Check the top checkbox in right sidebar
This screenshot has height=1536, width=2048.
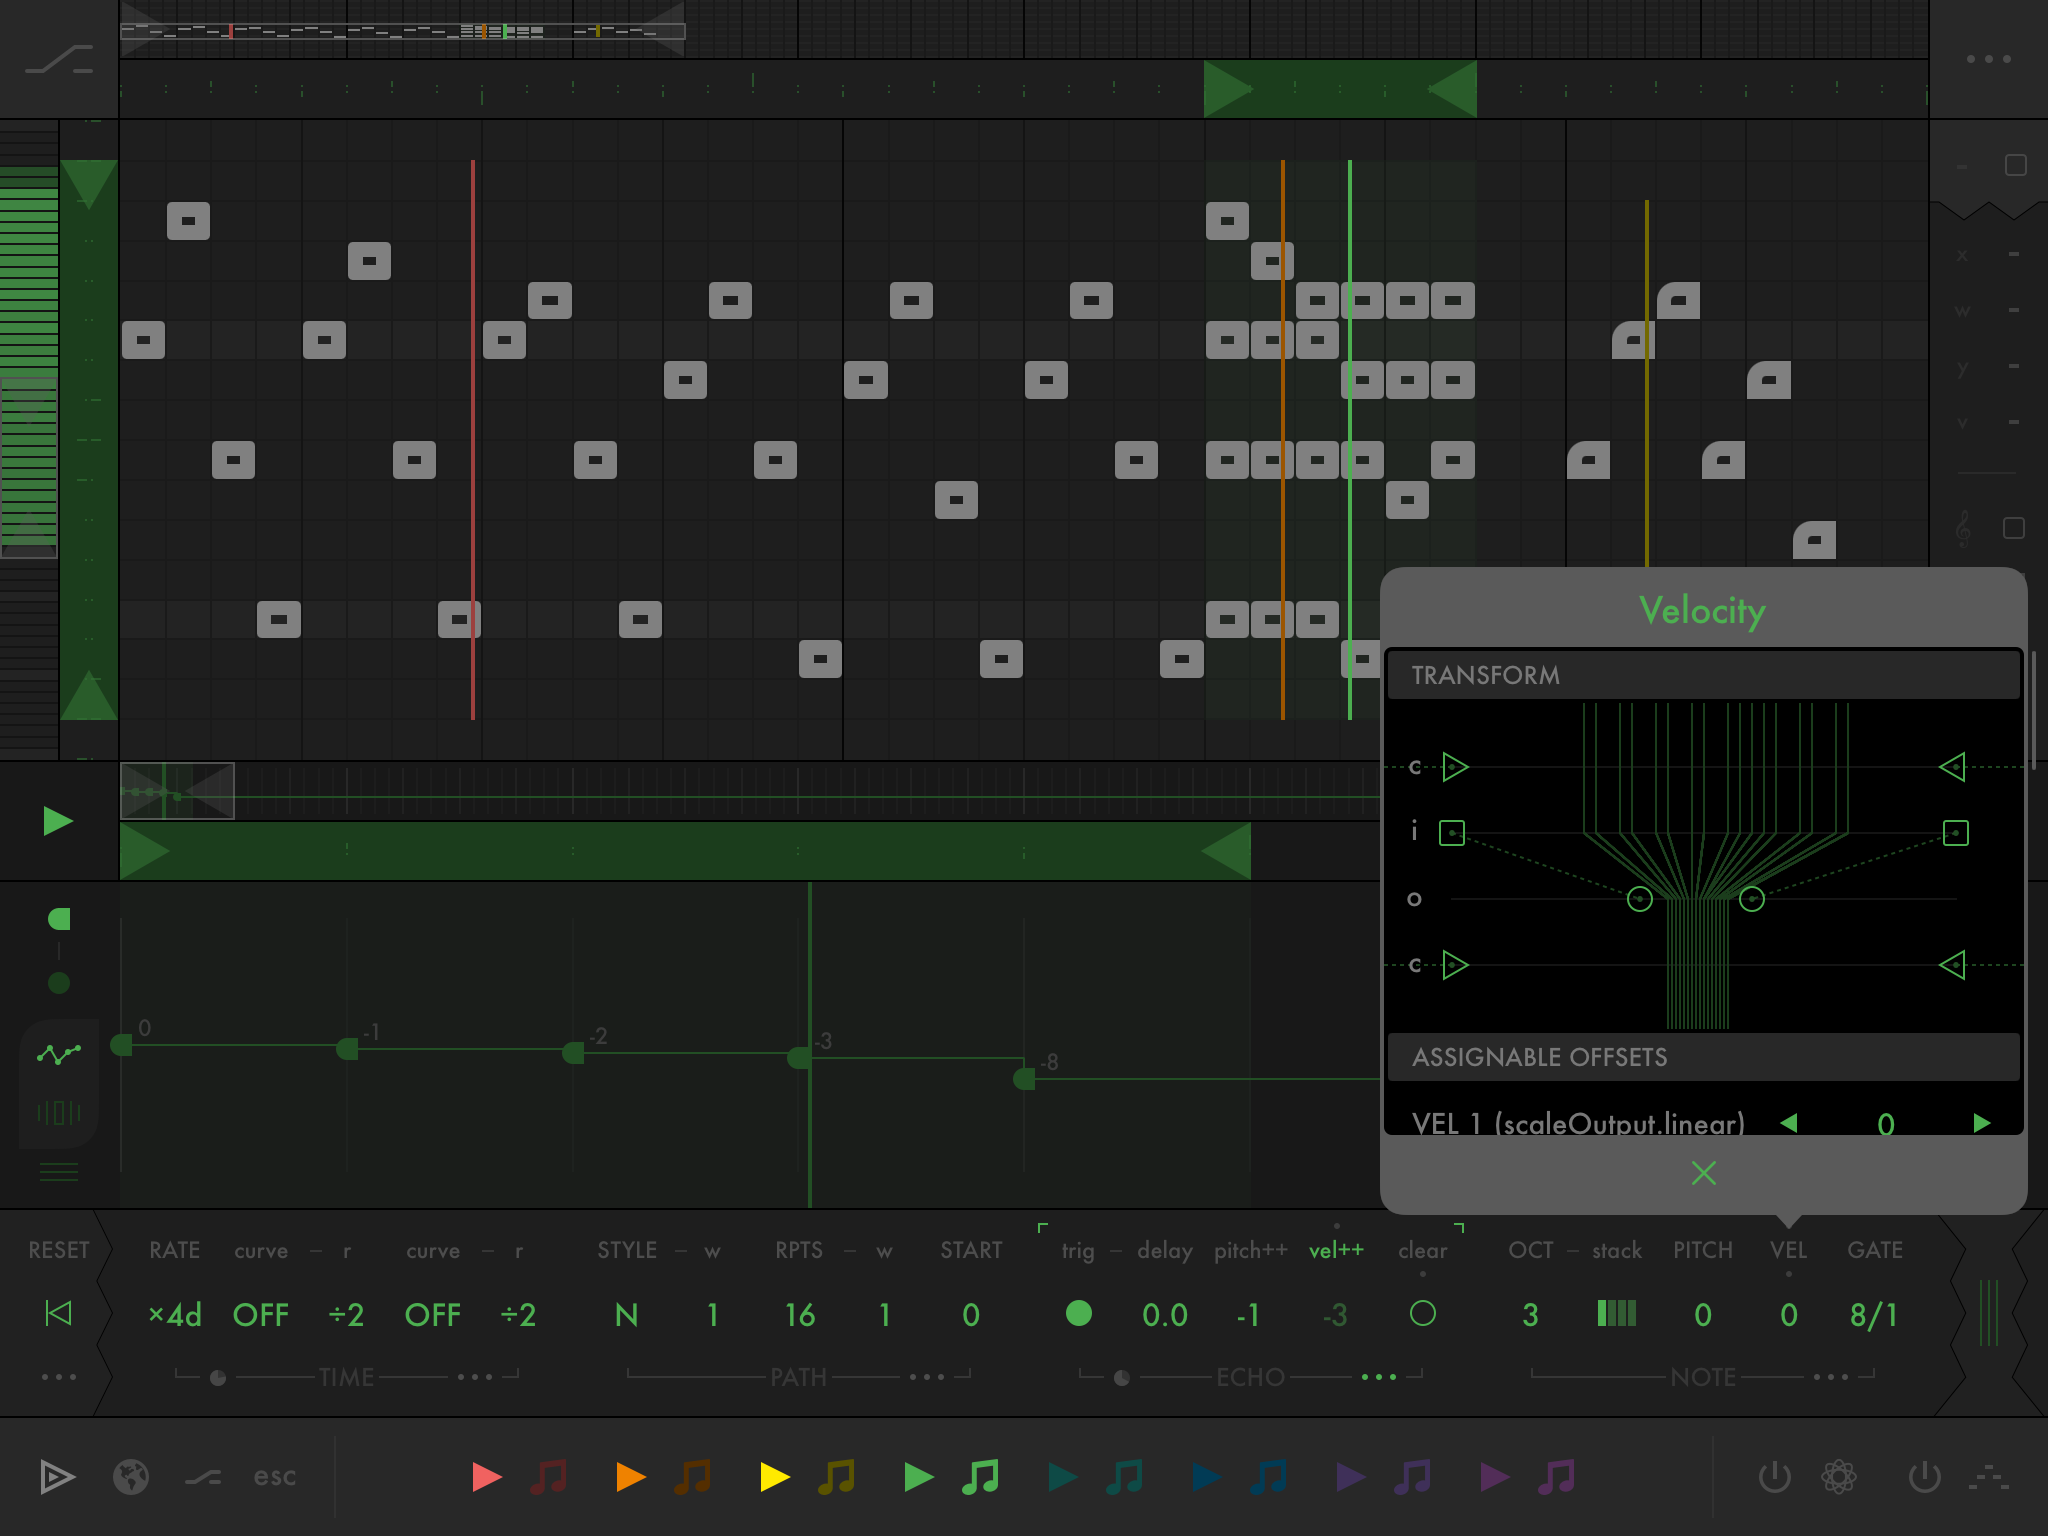2015,165
